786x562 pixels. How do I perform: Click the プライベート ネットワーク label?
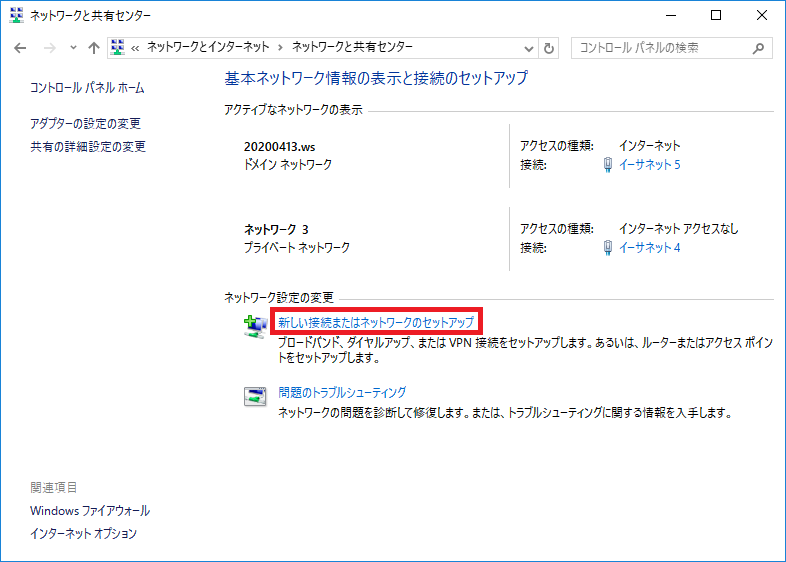tap(297, 247)
